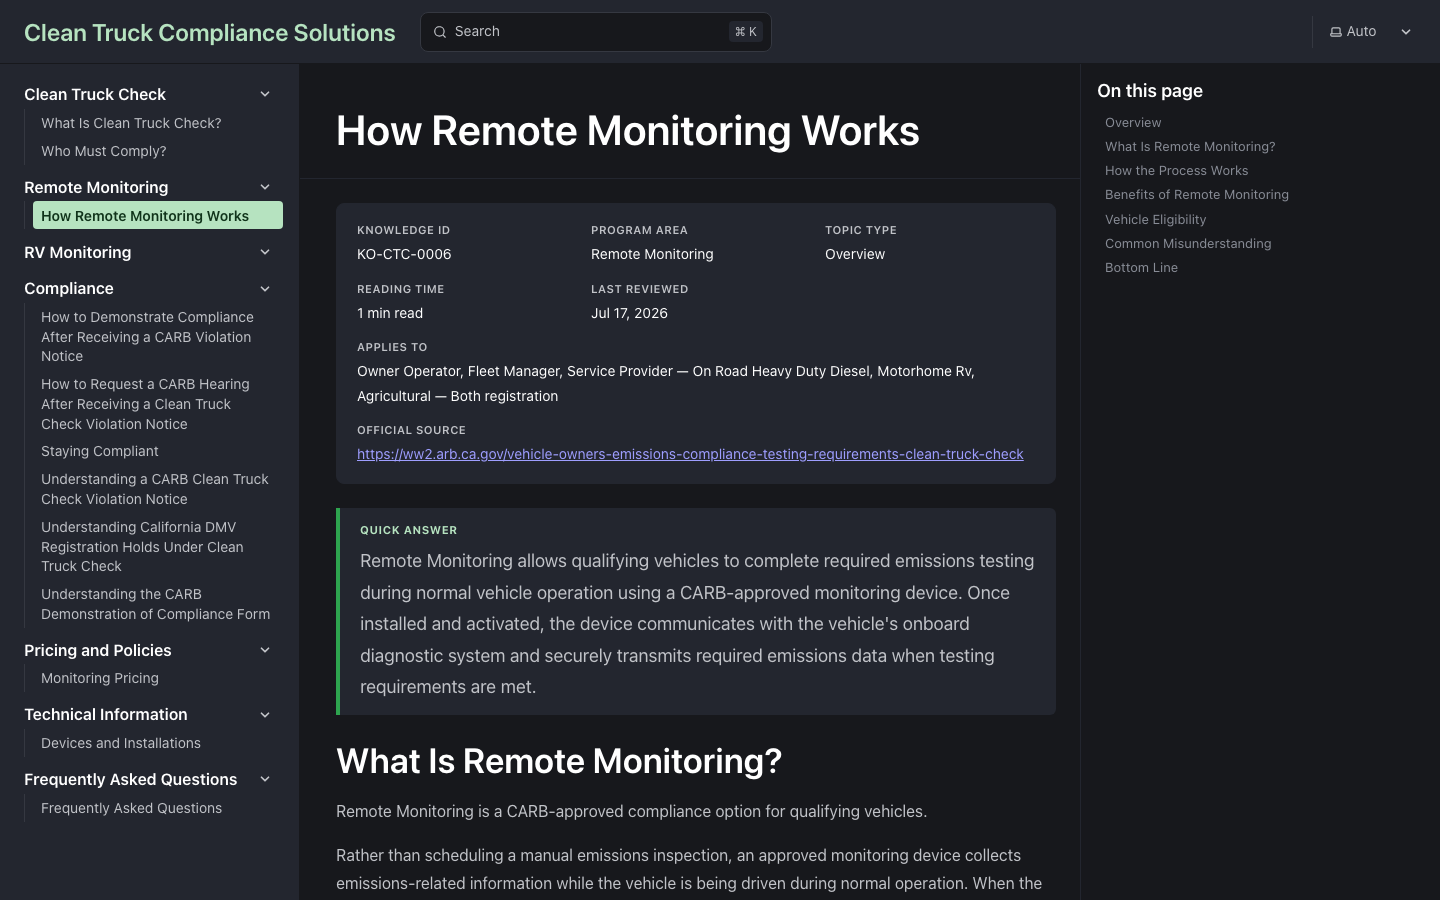Viewport: 1440px width, 900px height.
Task: Open the official CARB source link
Action: 690,454
